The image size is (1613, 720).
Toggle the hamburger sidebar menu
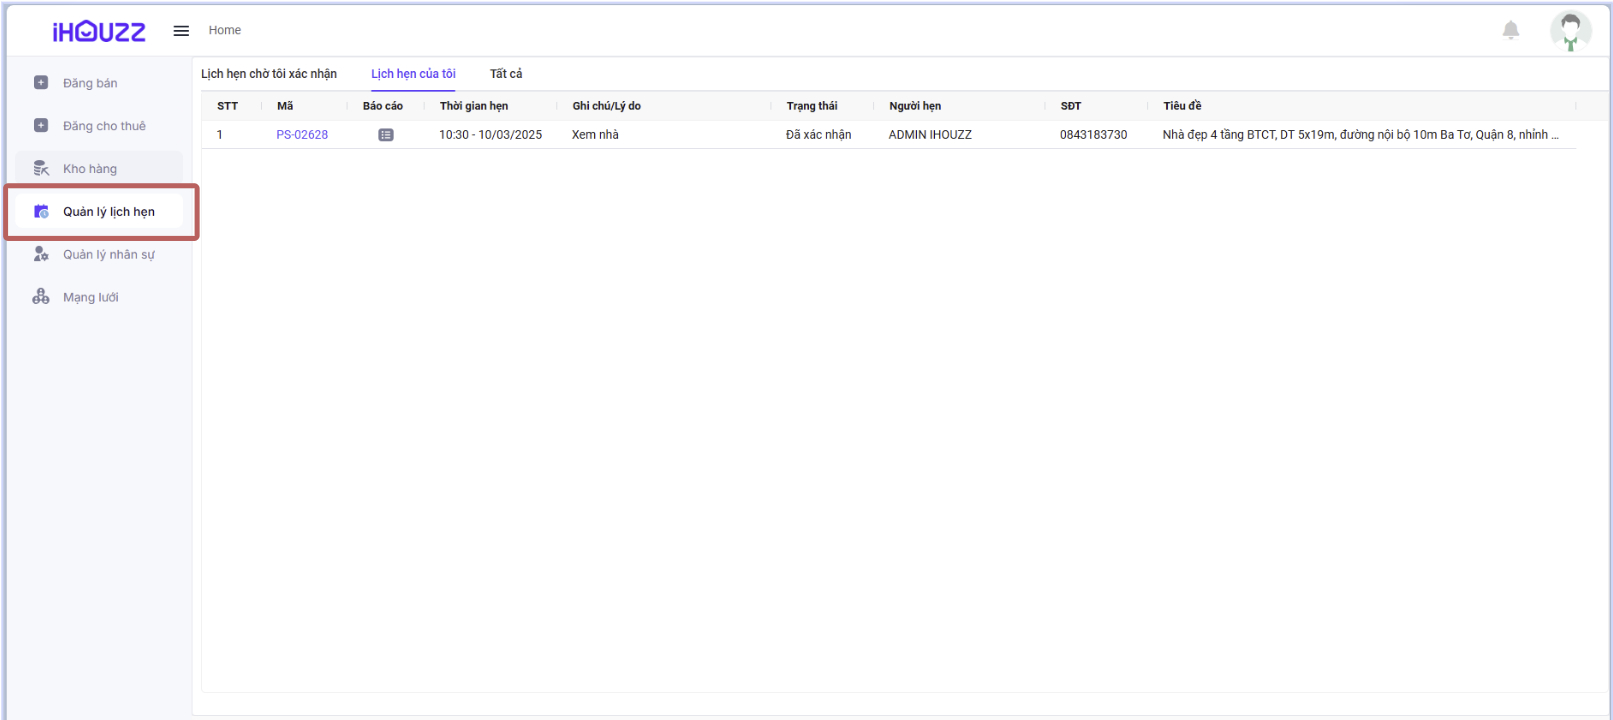(181, 31)
